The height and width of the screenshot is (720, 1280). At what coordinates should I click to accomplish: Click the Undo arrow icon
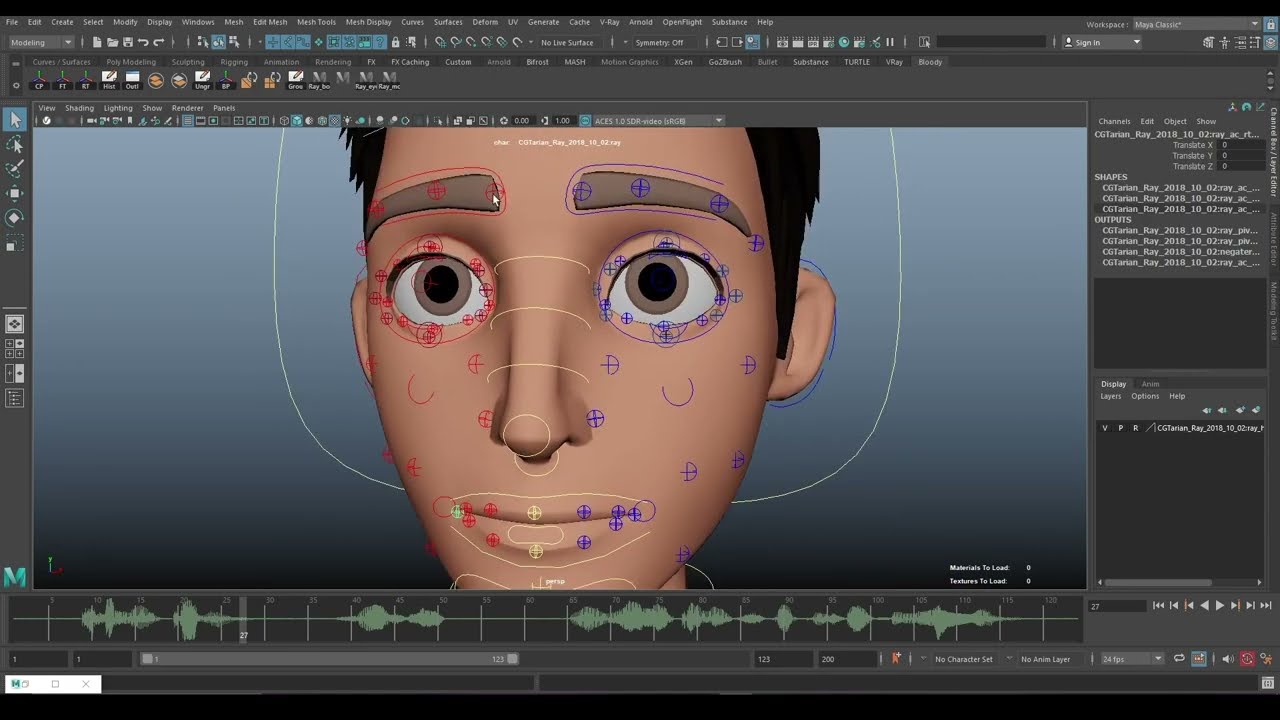tap(143, 42)
